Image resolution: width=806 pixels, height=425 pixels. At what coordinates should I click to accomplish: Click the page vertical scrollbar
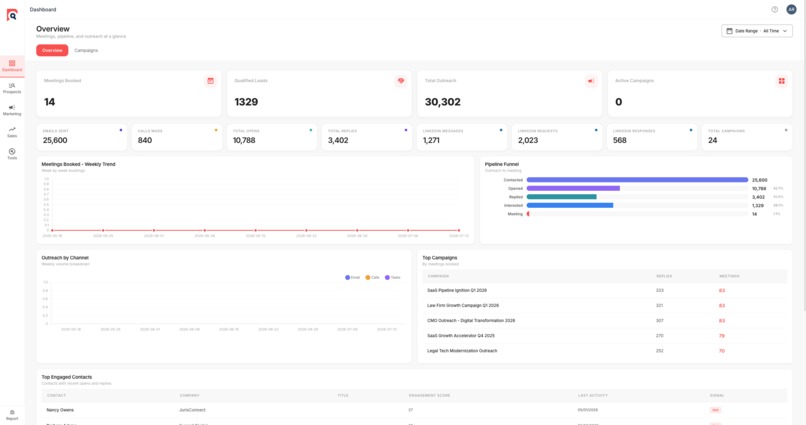(804, 156)
